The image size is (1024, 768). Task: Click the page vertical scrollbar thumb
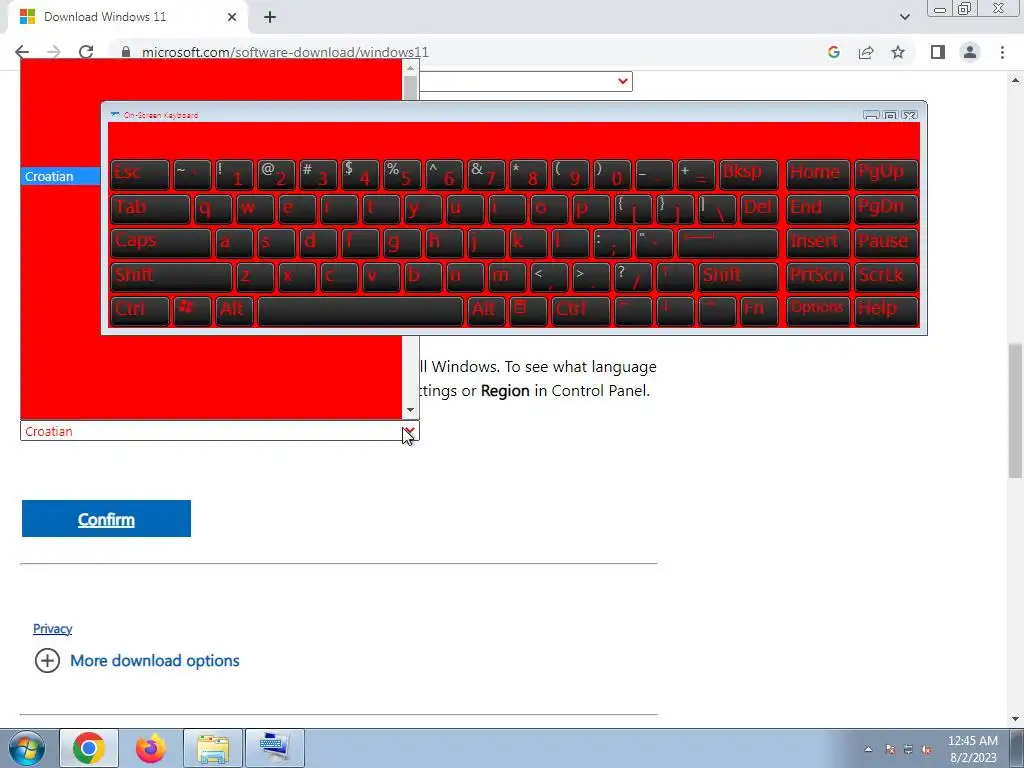(1016, 410)
